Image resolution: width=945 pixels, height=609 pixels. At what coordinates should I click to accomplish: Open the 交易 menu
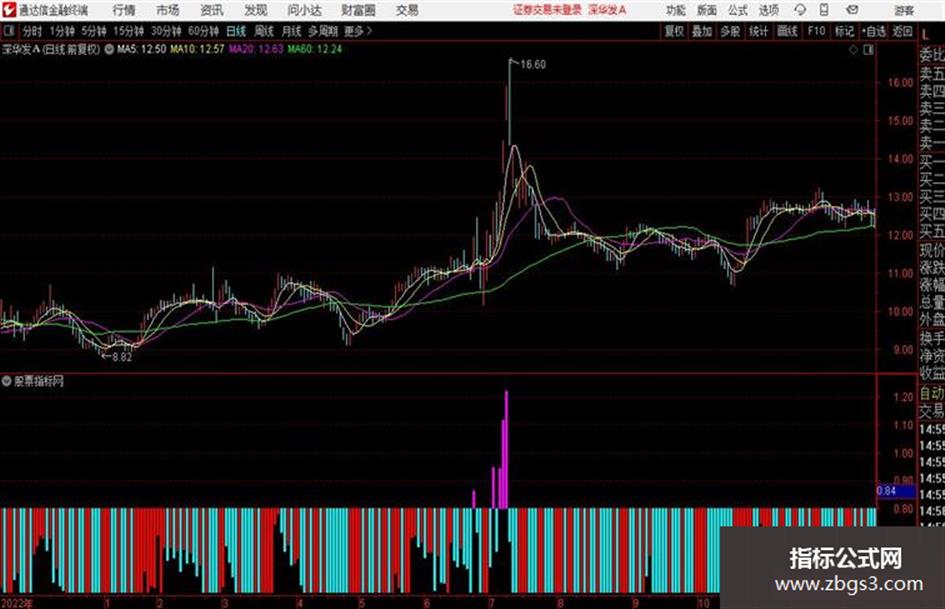[x=407, y=10]
